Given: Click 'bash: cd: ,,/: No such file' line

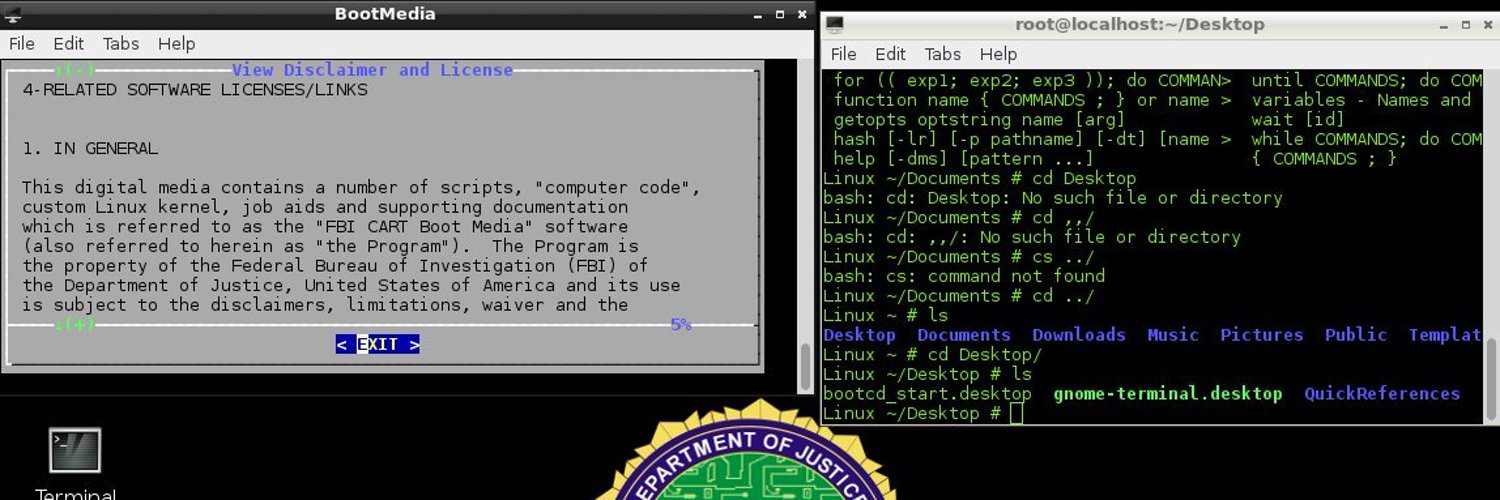Looking at the screenshot, I should click(1032, 237).
